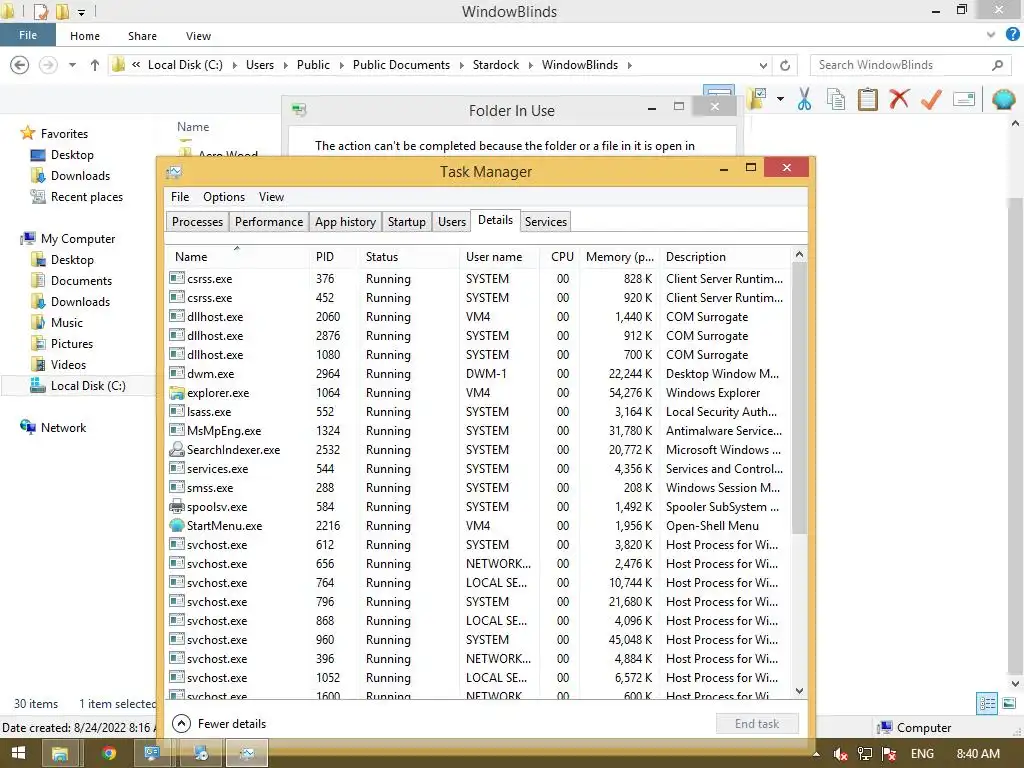Click the Copy icon in Explorer toolbar
This screenshot has width=1024, height=768.
click(835, 99)
